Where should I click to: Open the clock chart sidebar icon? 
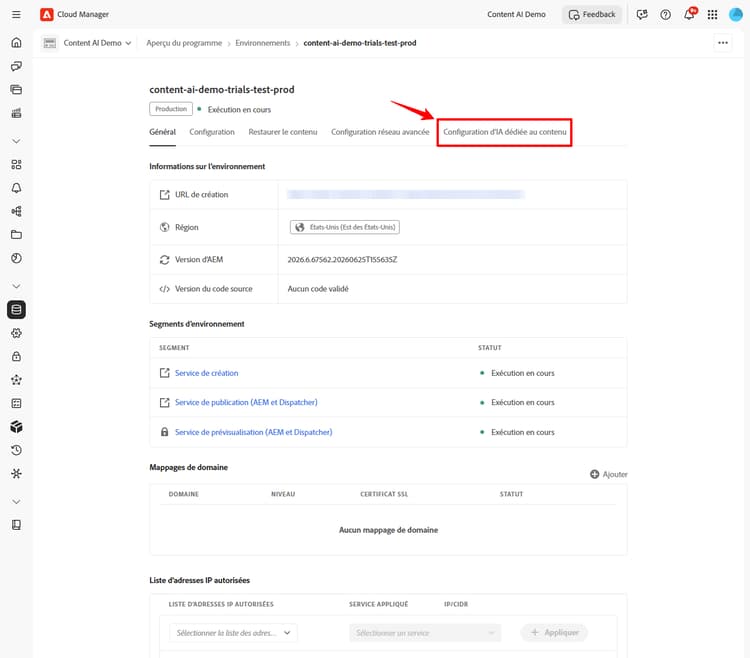[x=16, y=258]
